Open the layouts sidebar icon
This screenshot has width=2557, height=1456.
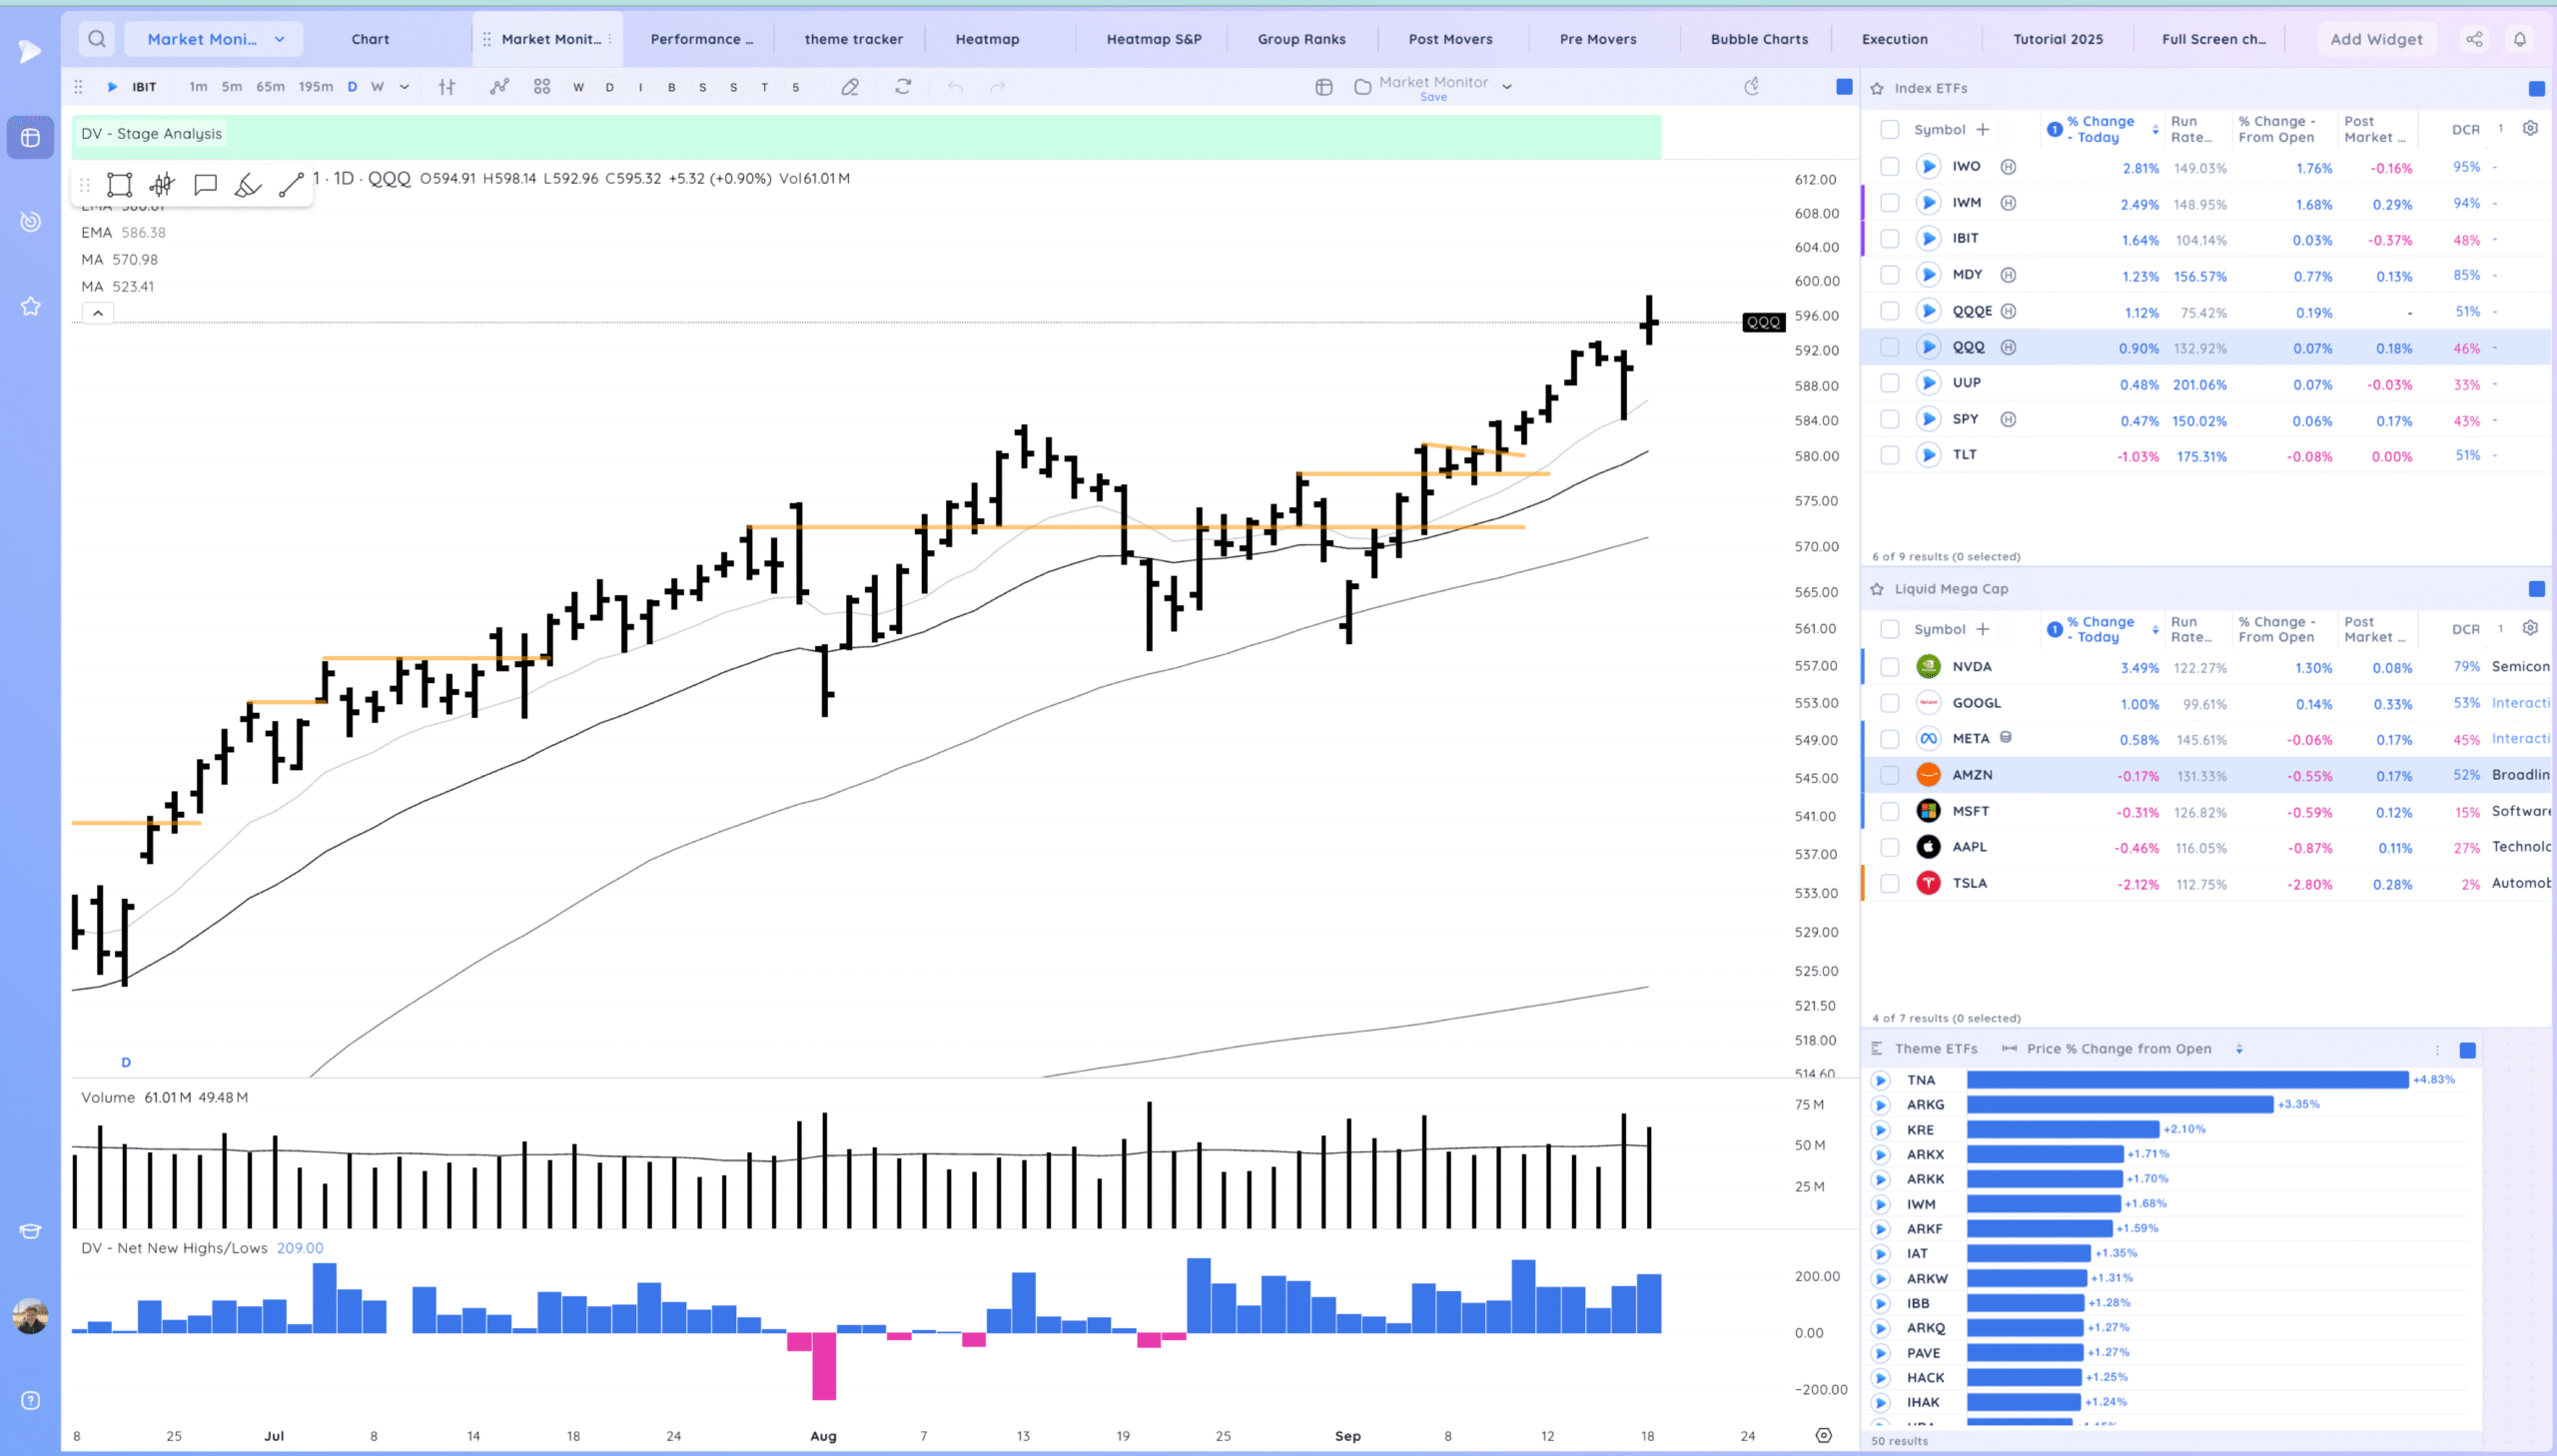(x=30, y=137)
